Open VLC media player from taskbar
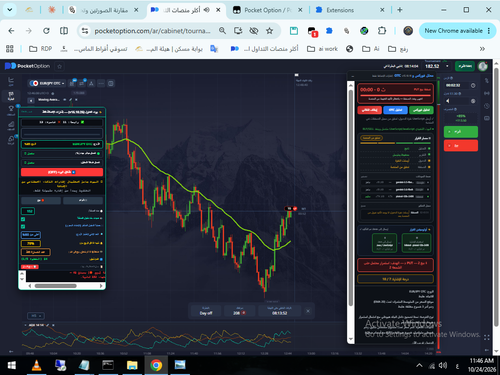The height and width of the screenshot is (375, 500). (x=36, y=365)
